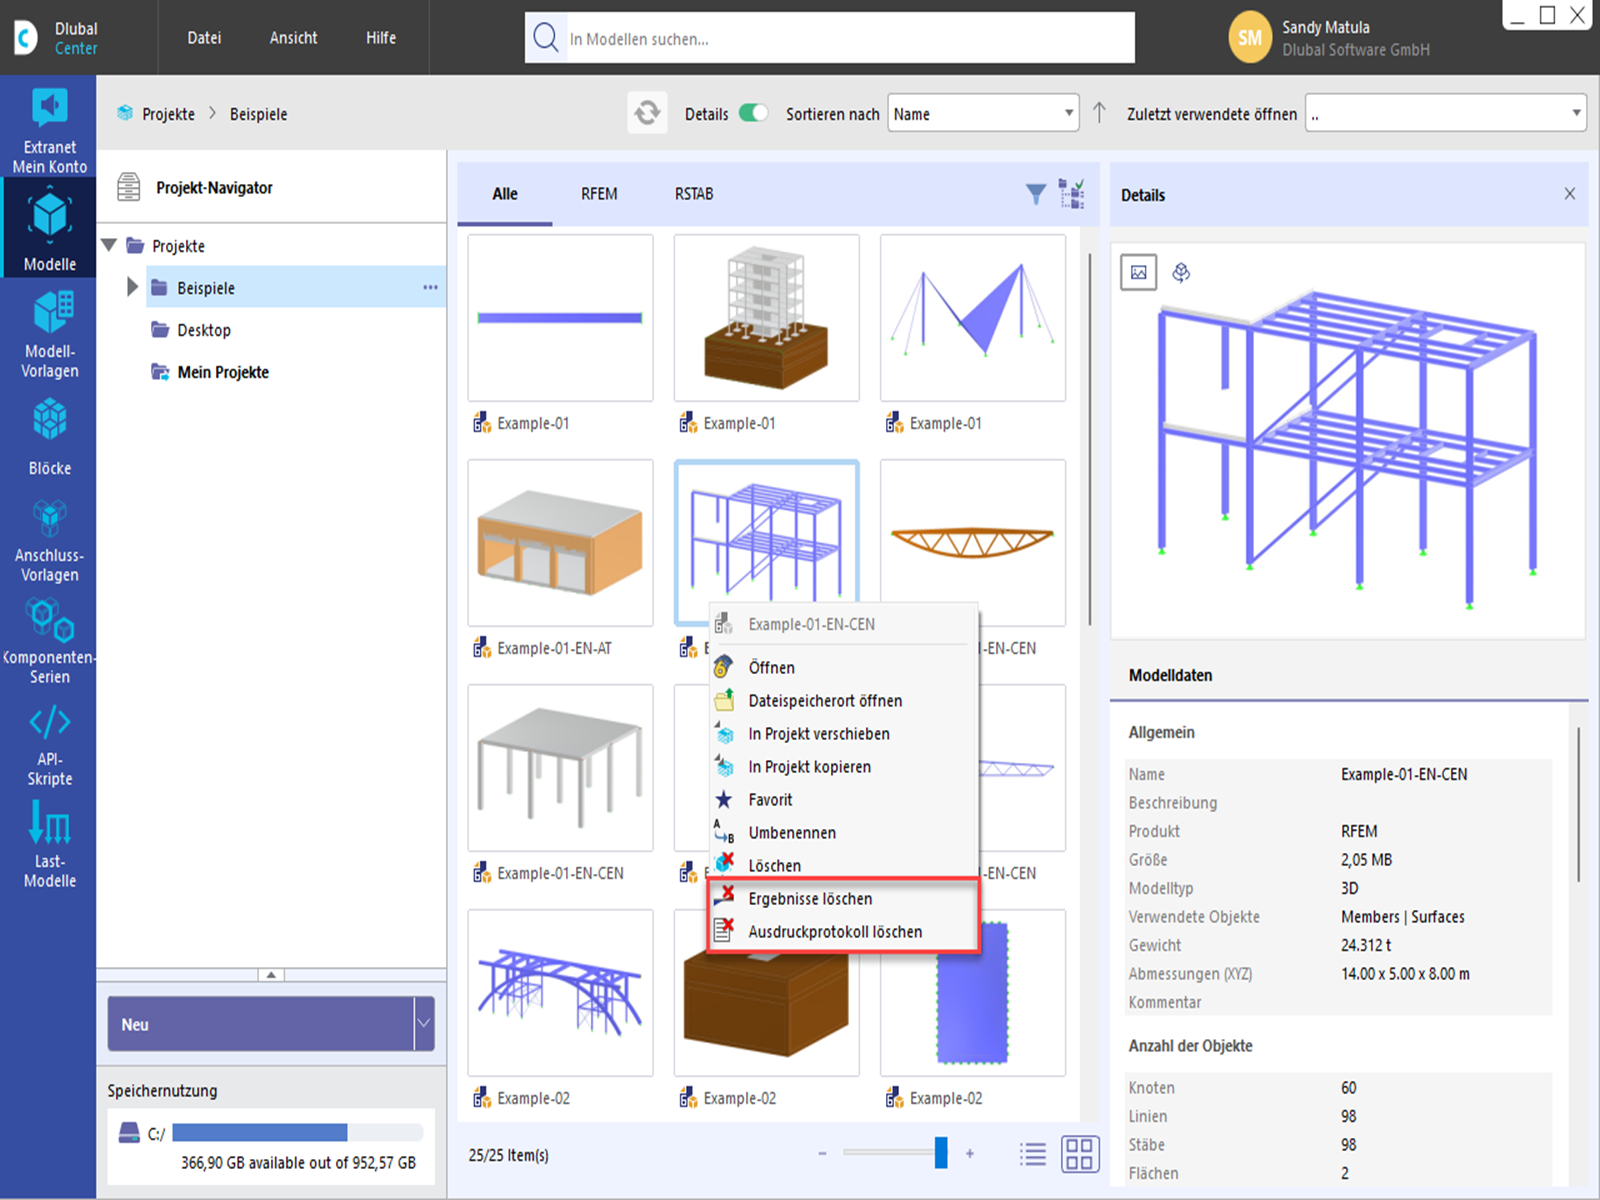
Task: Open the Hilfe menu
Action: (381, 38)
